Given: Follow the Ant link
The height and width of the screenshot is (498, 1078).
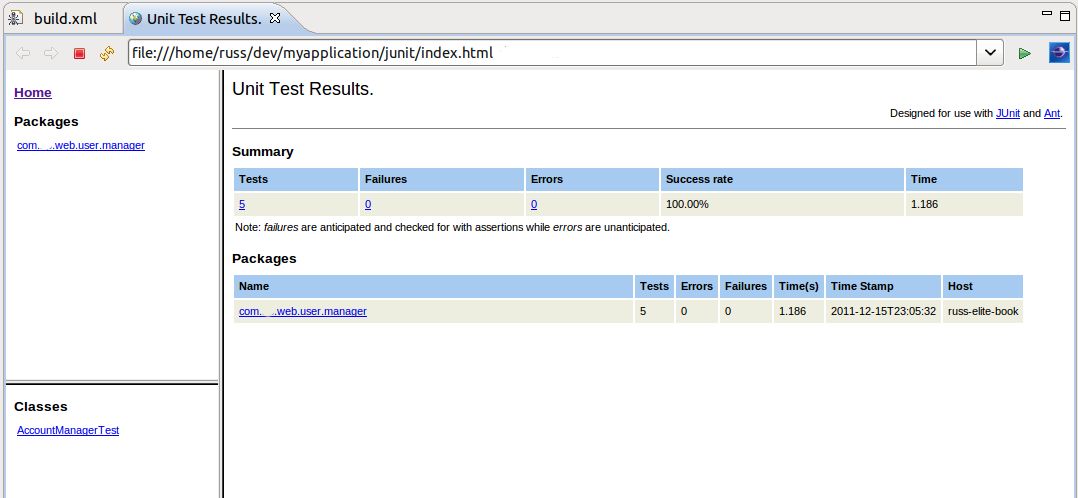Looking at the screenshot, I should click(x=1052, y=113).
